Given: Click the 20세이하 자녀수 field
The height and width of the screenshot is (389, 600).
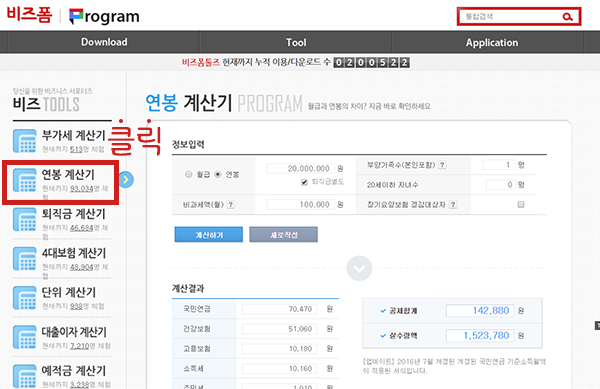Looking at the screenshot, I should click(x=501, y=185).
